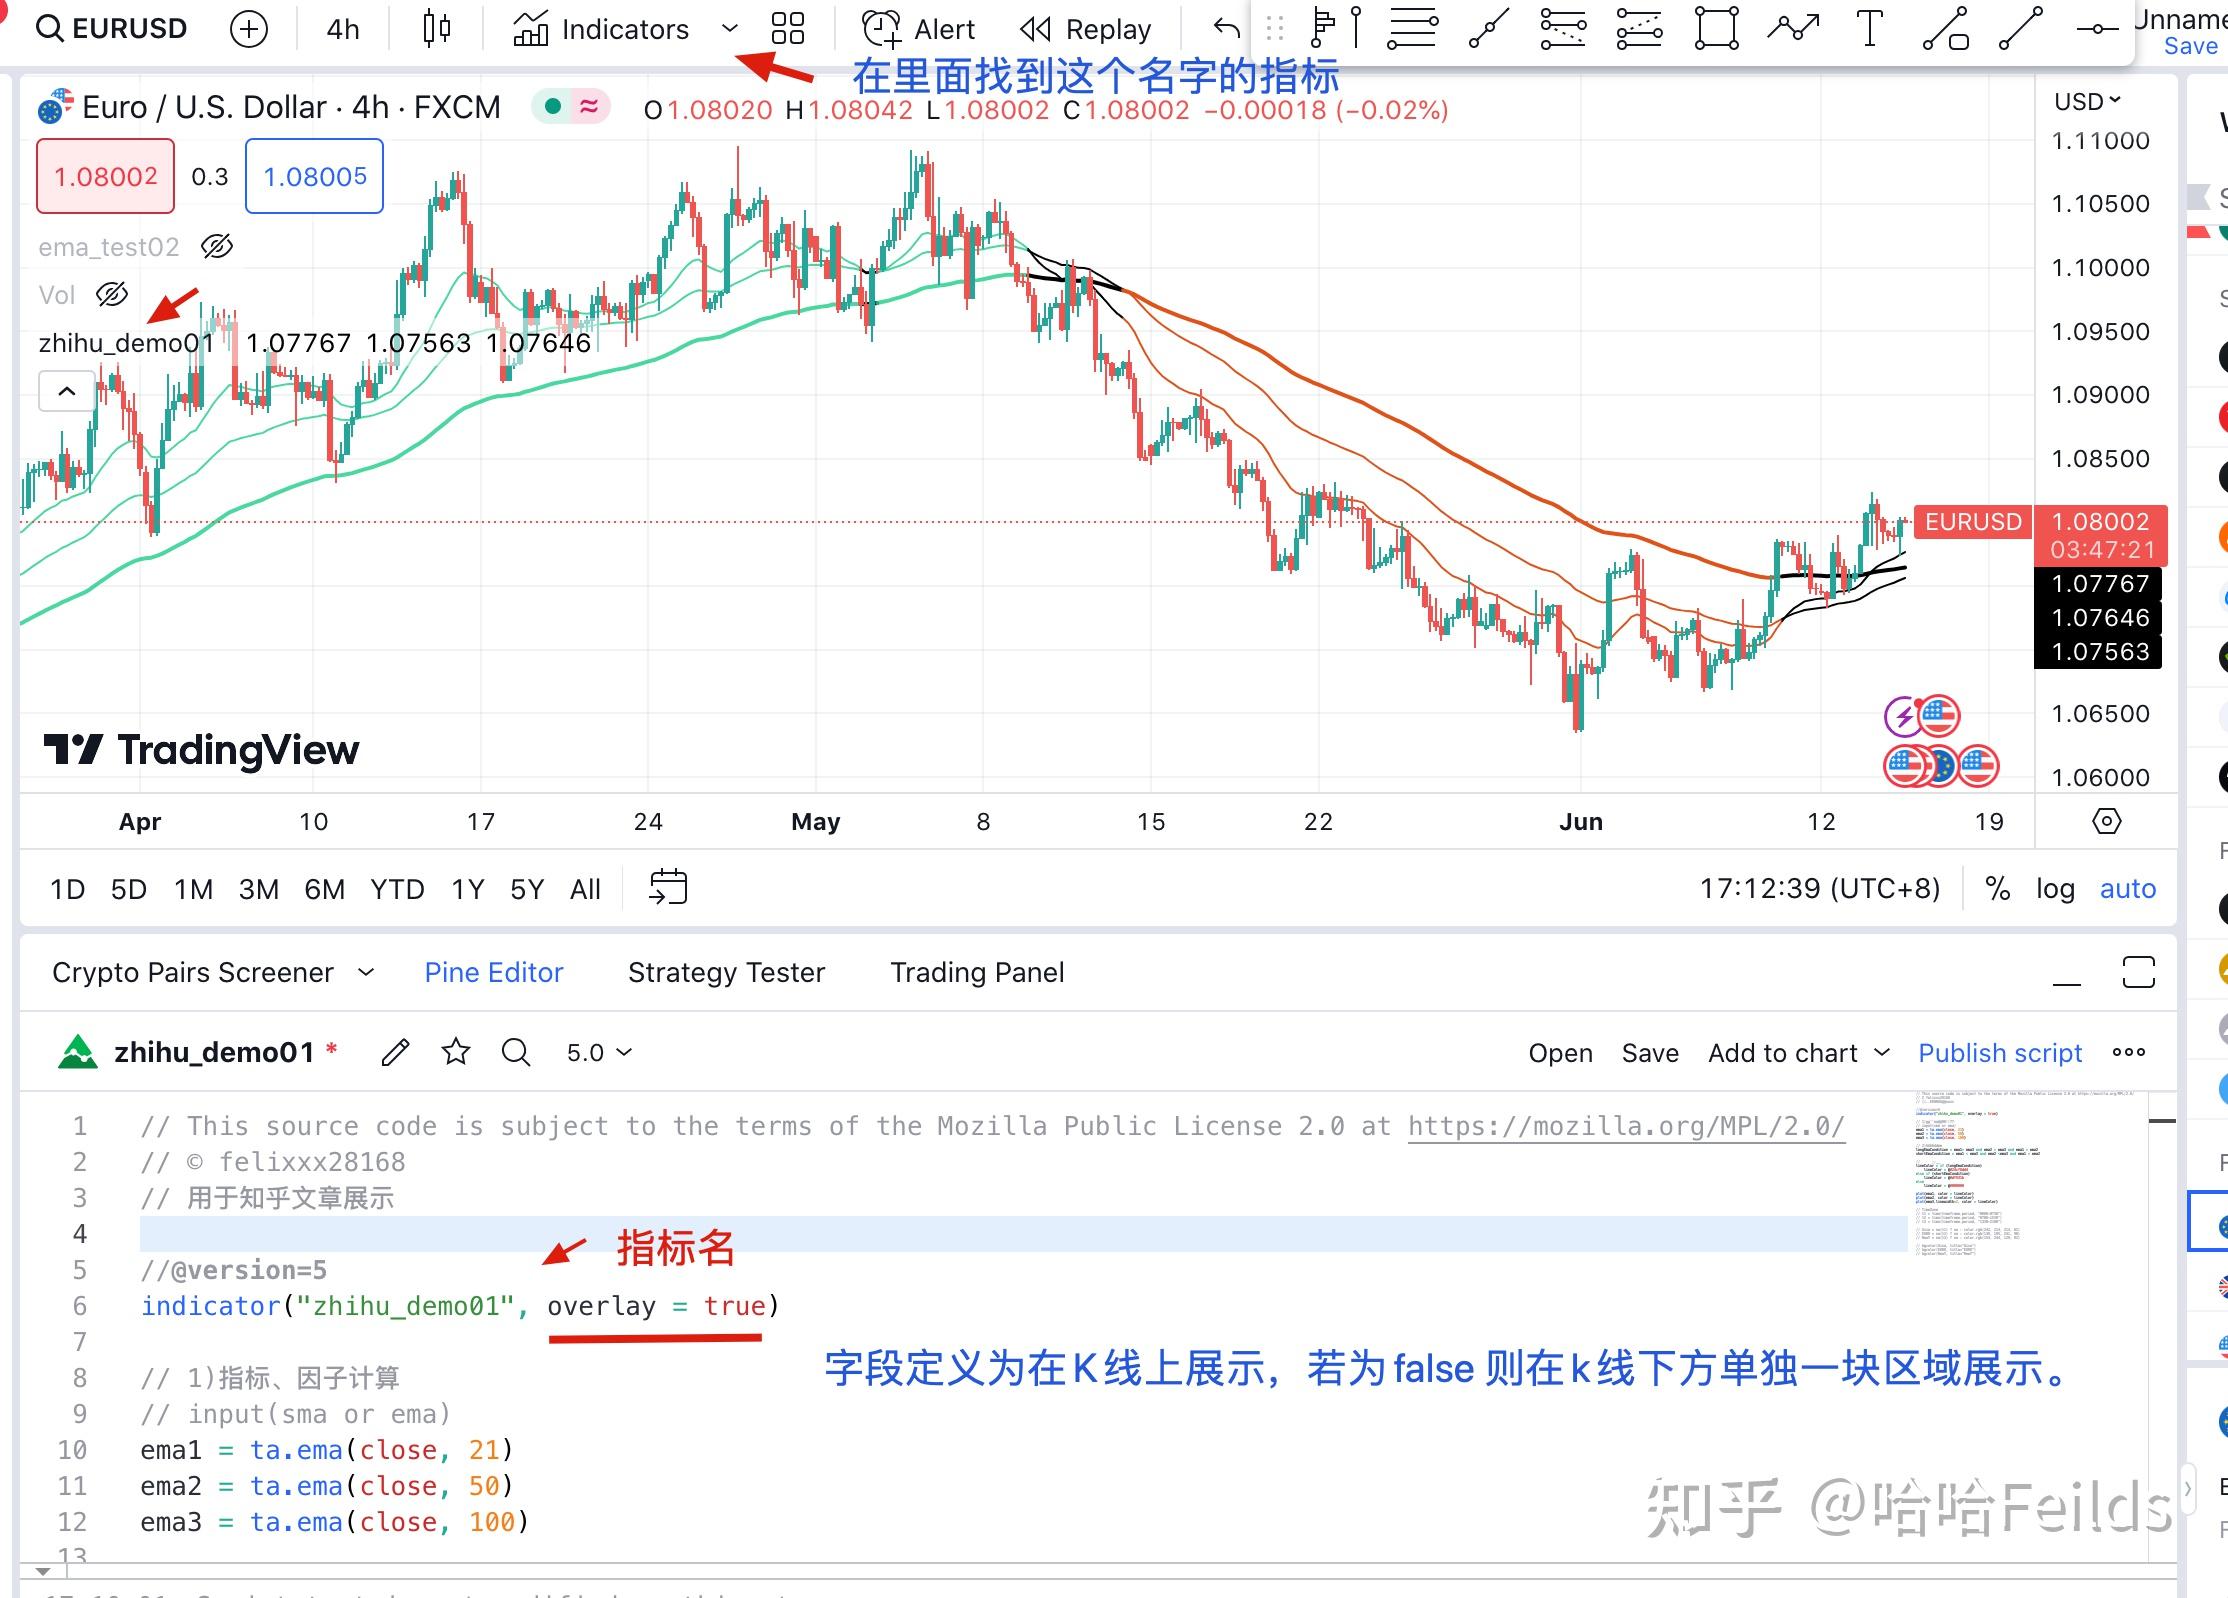Switch to the Strategy Tester tab
The width and height of the screenshot is (2228, 1598).
727,972
